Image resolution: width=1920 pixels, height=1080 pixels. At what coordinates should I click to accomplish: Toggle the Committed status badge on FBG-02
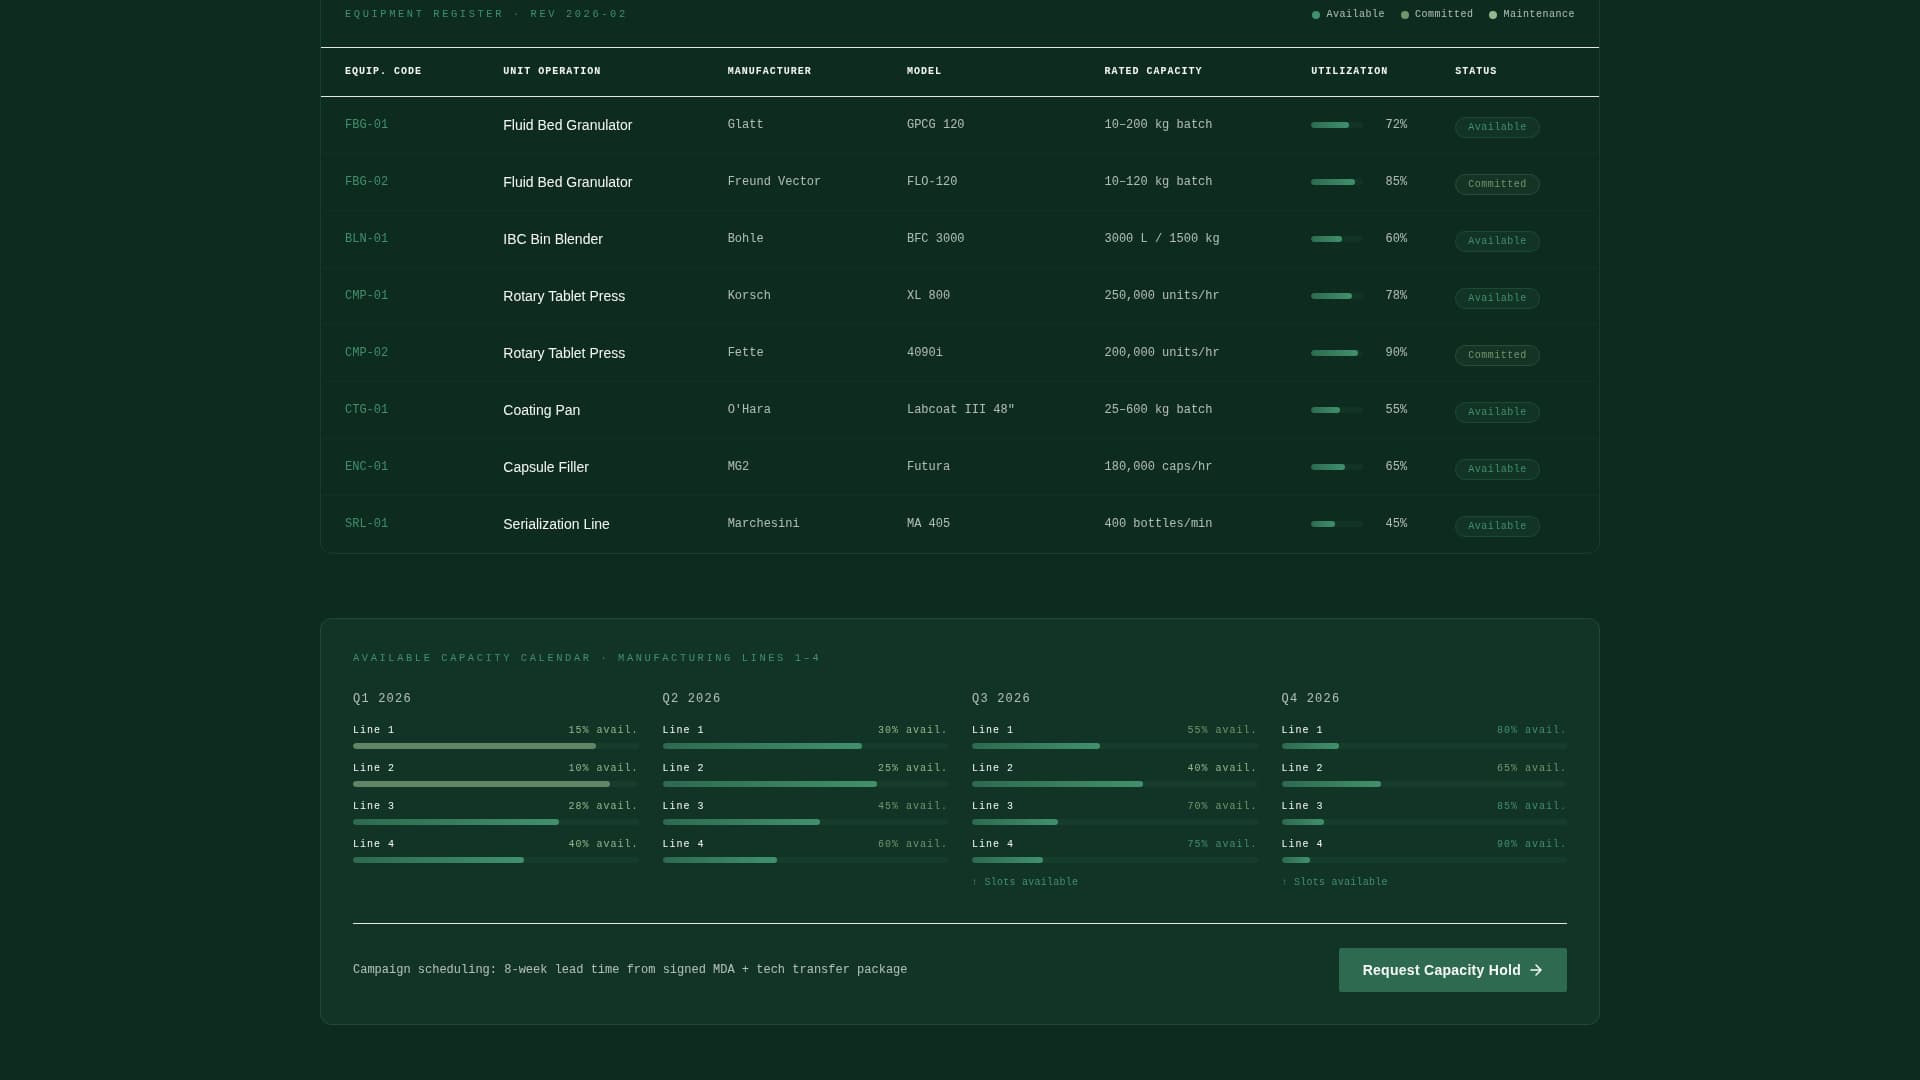1496,184
